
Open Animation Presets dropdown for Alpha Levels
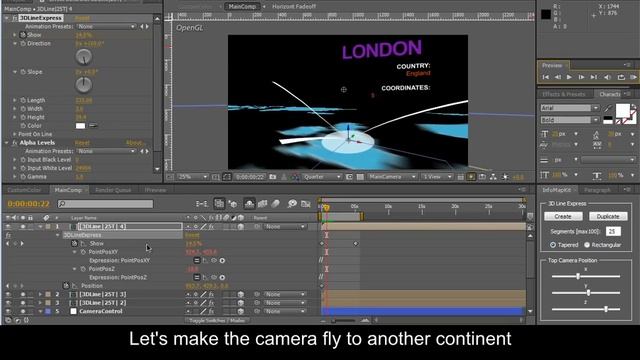pos(106,151)
